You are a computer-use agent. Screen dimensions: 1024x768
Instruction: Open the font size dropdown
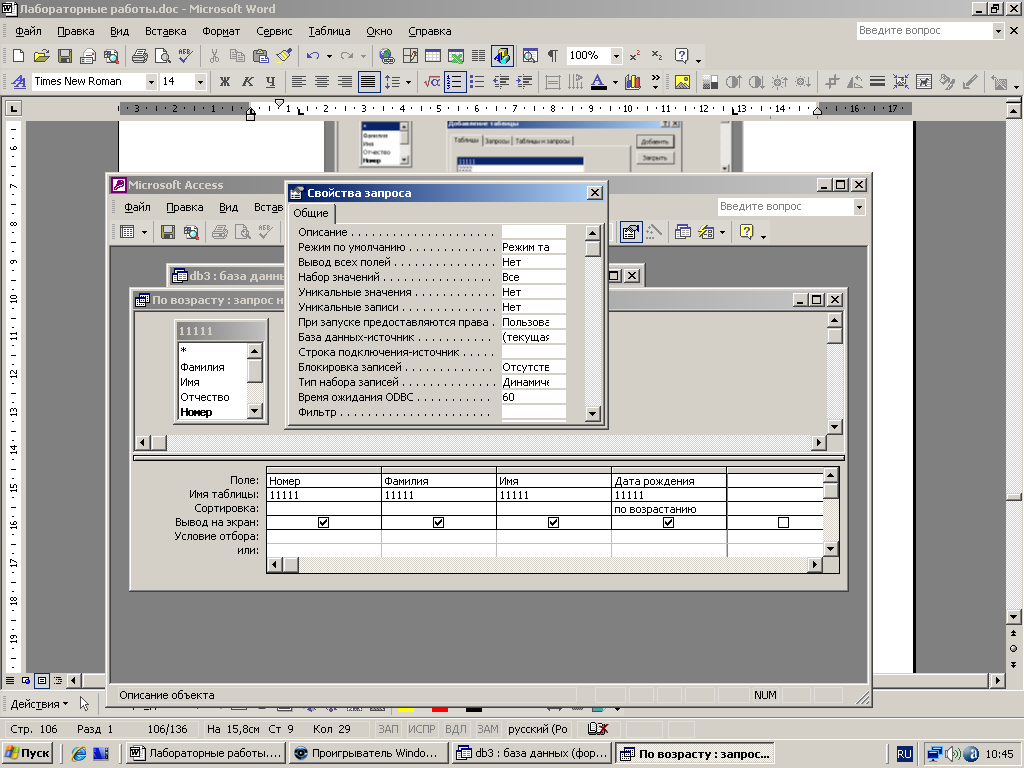(x=200, y=82)
